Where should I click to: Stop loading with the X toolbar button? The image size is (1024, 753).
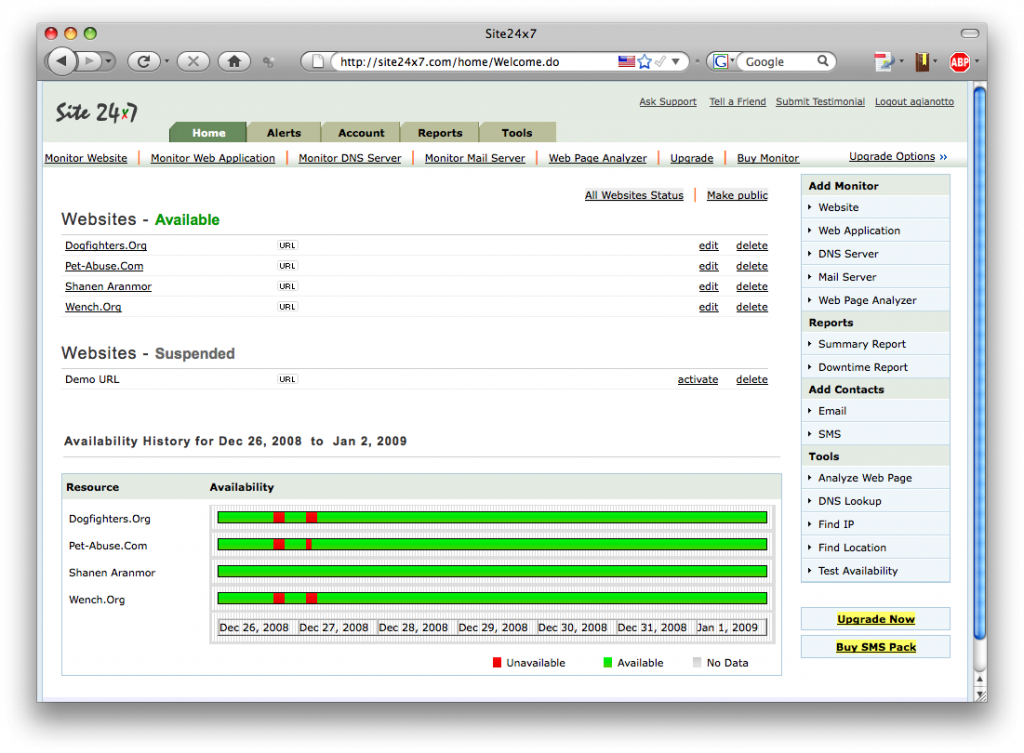[193, 61]
